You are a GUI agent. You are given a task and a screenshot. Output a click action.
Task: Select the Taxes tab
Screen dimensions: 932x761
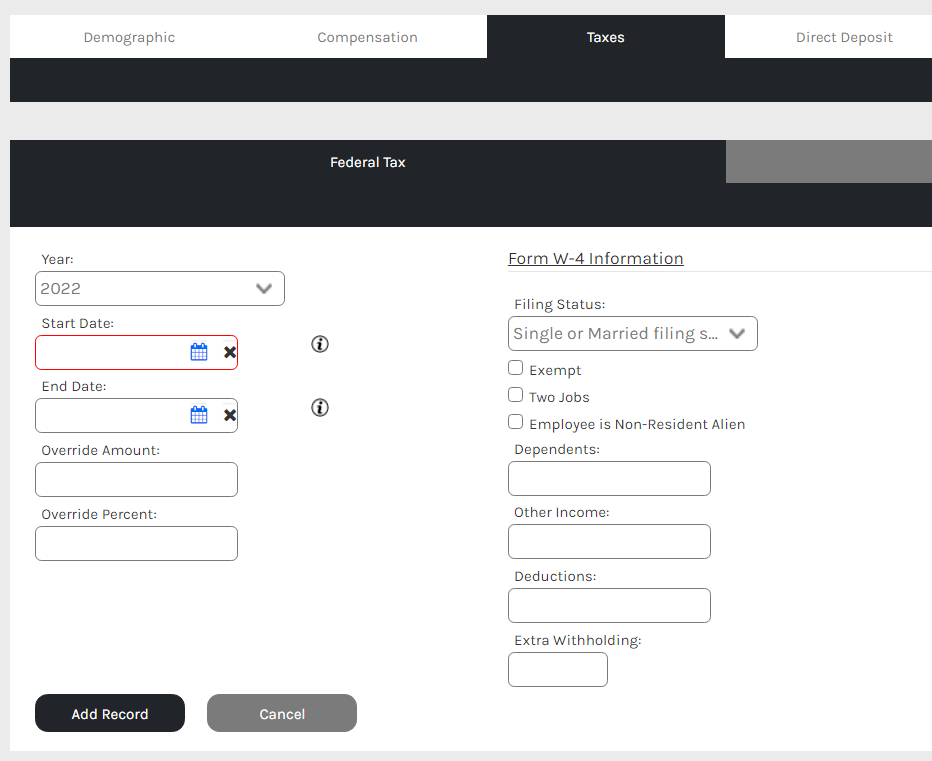click(606, 37)
